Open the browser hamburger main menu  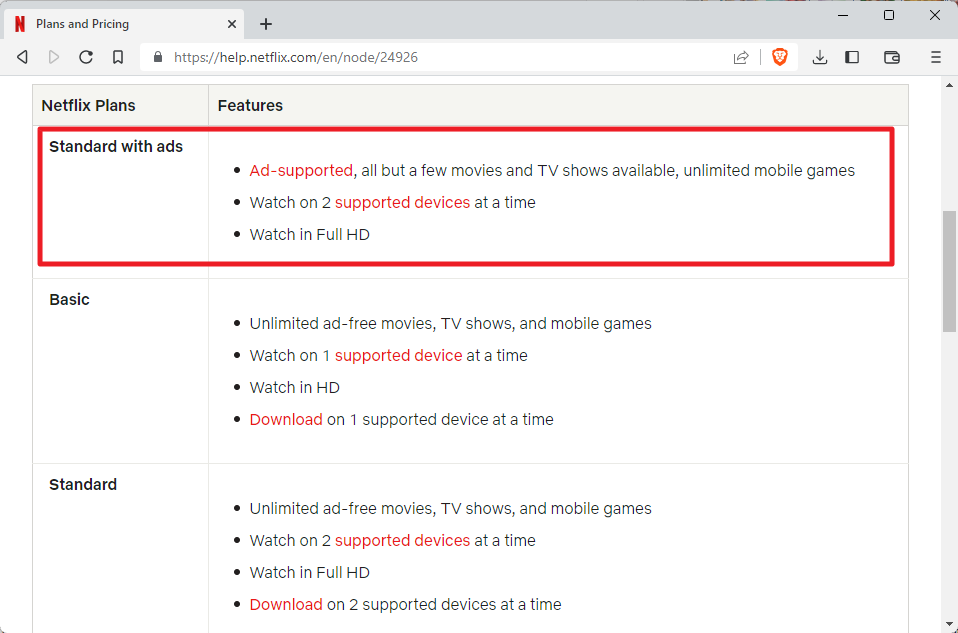[x=936, y=58]
